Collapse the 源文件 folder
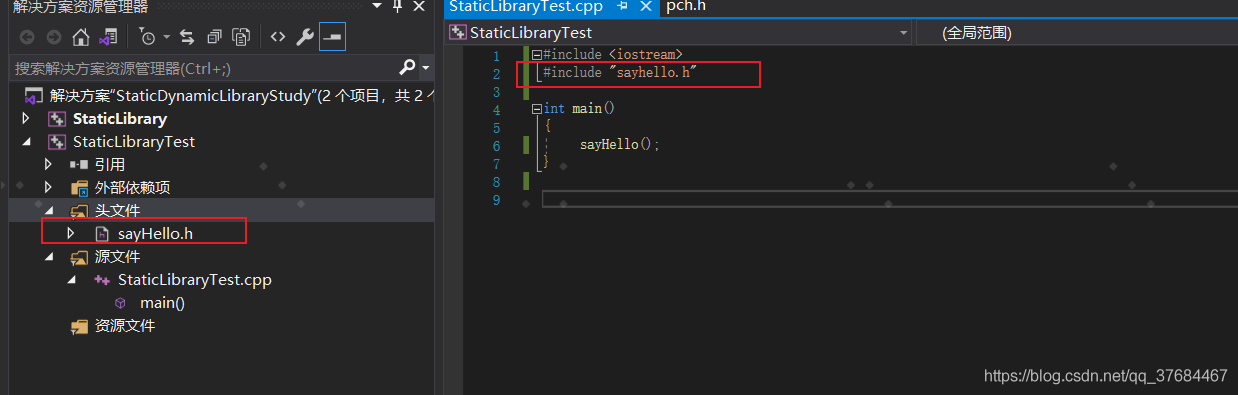Image resolution: width=1238 pixels, height=395 pixels. tap(48, 257)
